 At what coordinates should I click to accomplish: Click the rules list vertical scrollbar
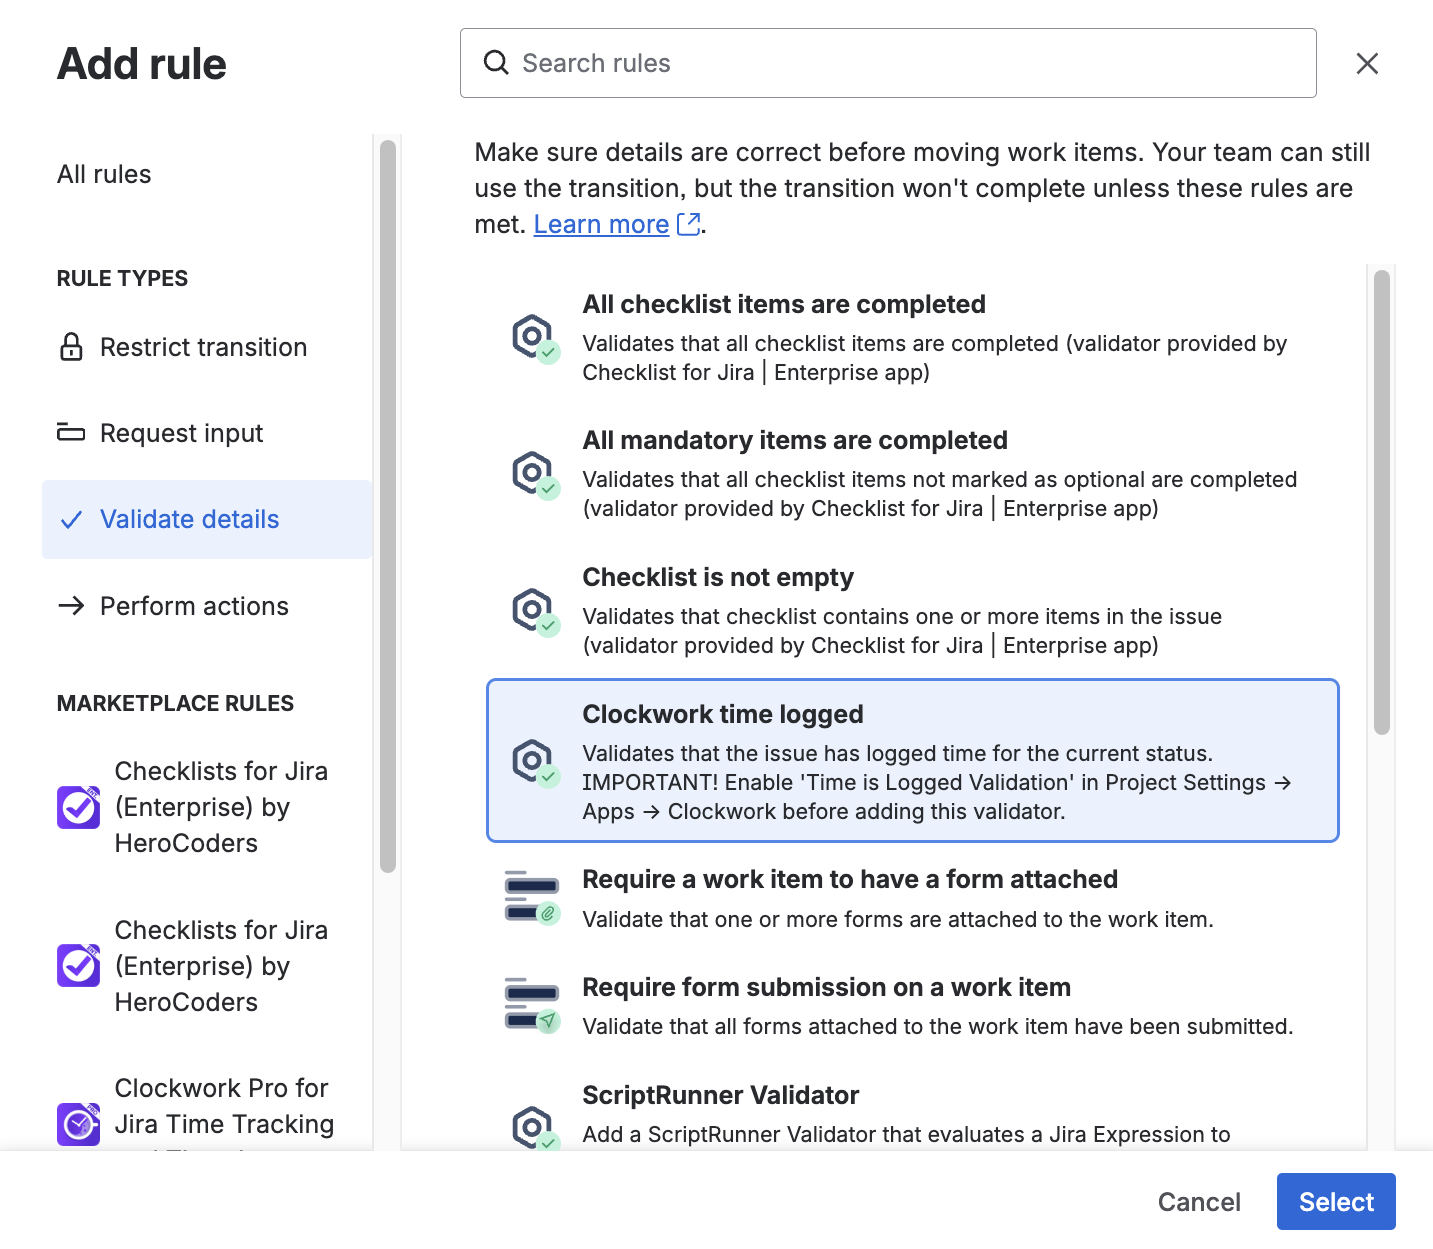[1382, 502]
